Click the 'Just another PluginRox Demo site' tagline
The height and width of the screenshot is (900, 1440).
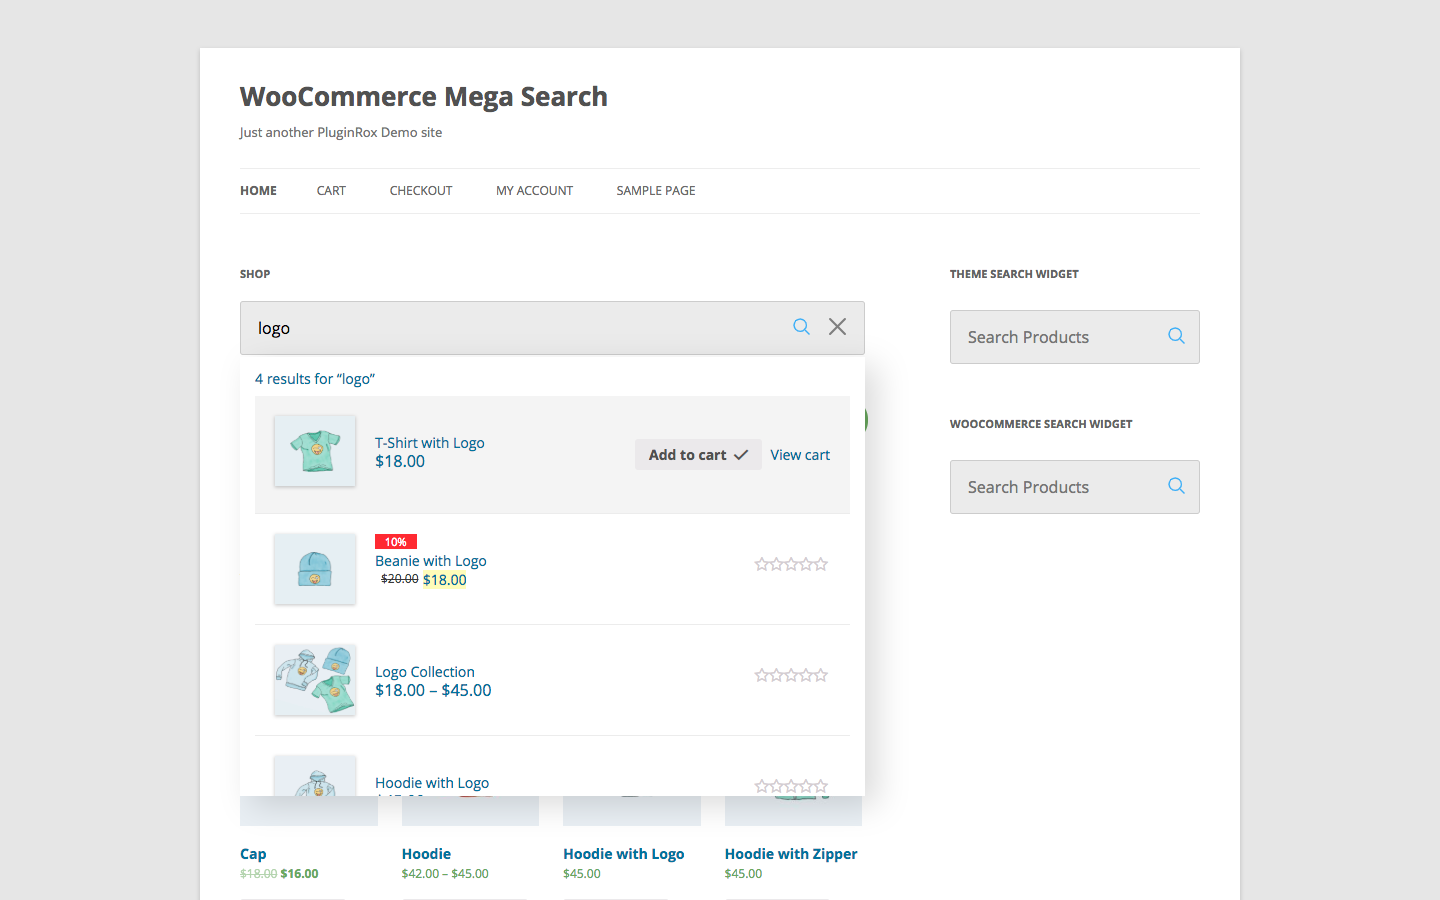pyautogui.click(x=341, y=132)
